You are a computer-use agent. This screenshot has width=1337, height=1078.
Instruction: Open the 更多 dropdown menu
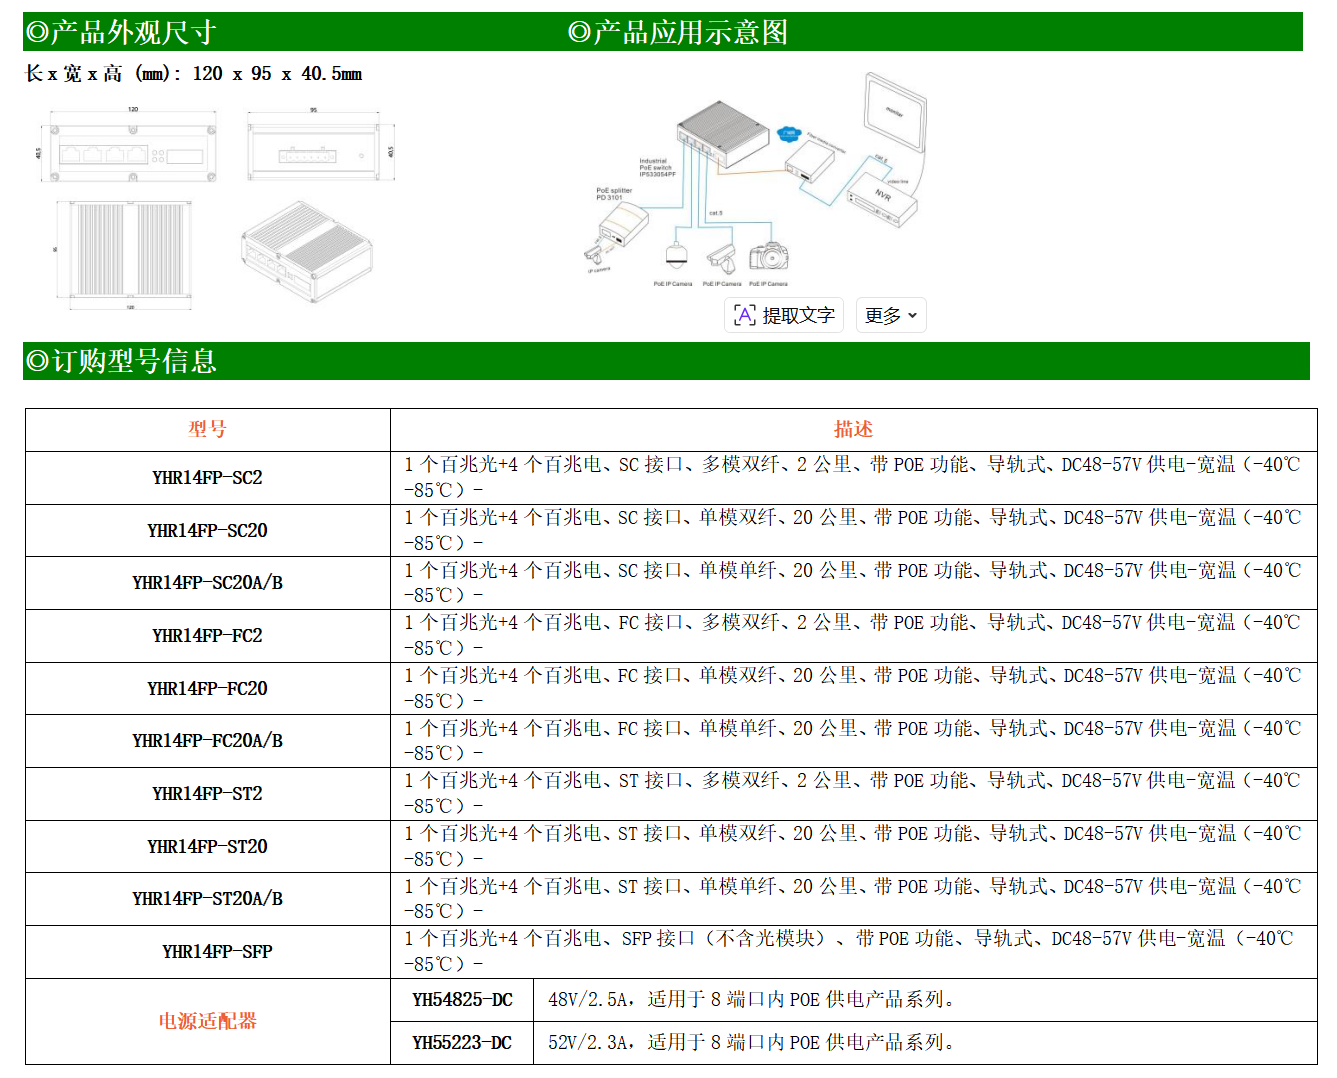pos(890,315)
